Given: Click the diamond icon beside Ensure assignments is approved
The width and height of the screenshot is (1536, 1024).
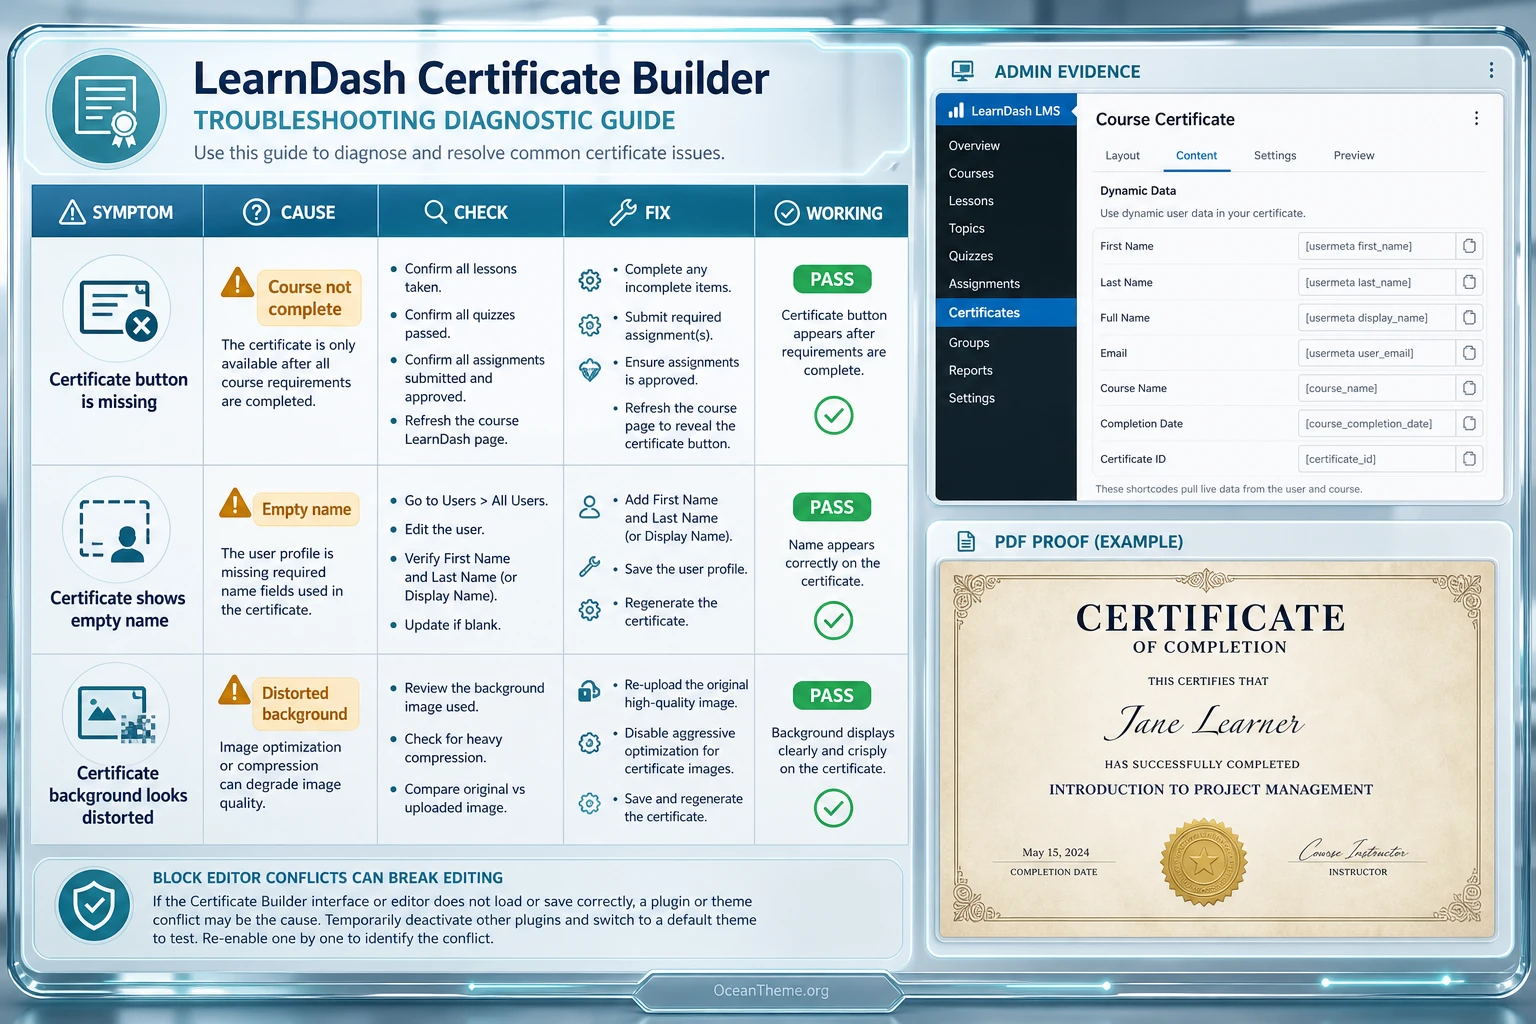Looking at the screenshot, I should tap(590, 370).
